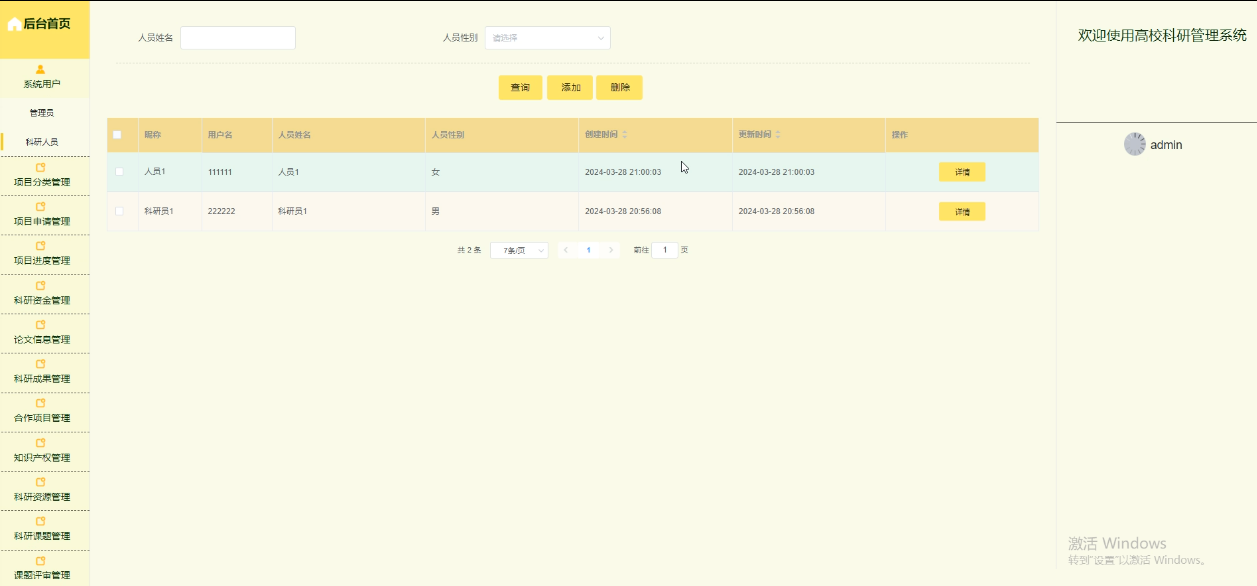The height and width of the screenshot is (586, 1257).
Task: Click the 昵称 column header
Action: [x=153, y=135]
